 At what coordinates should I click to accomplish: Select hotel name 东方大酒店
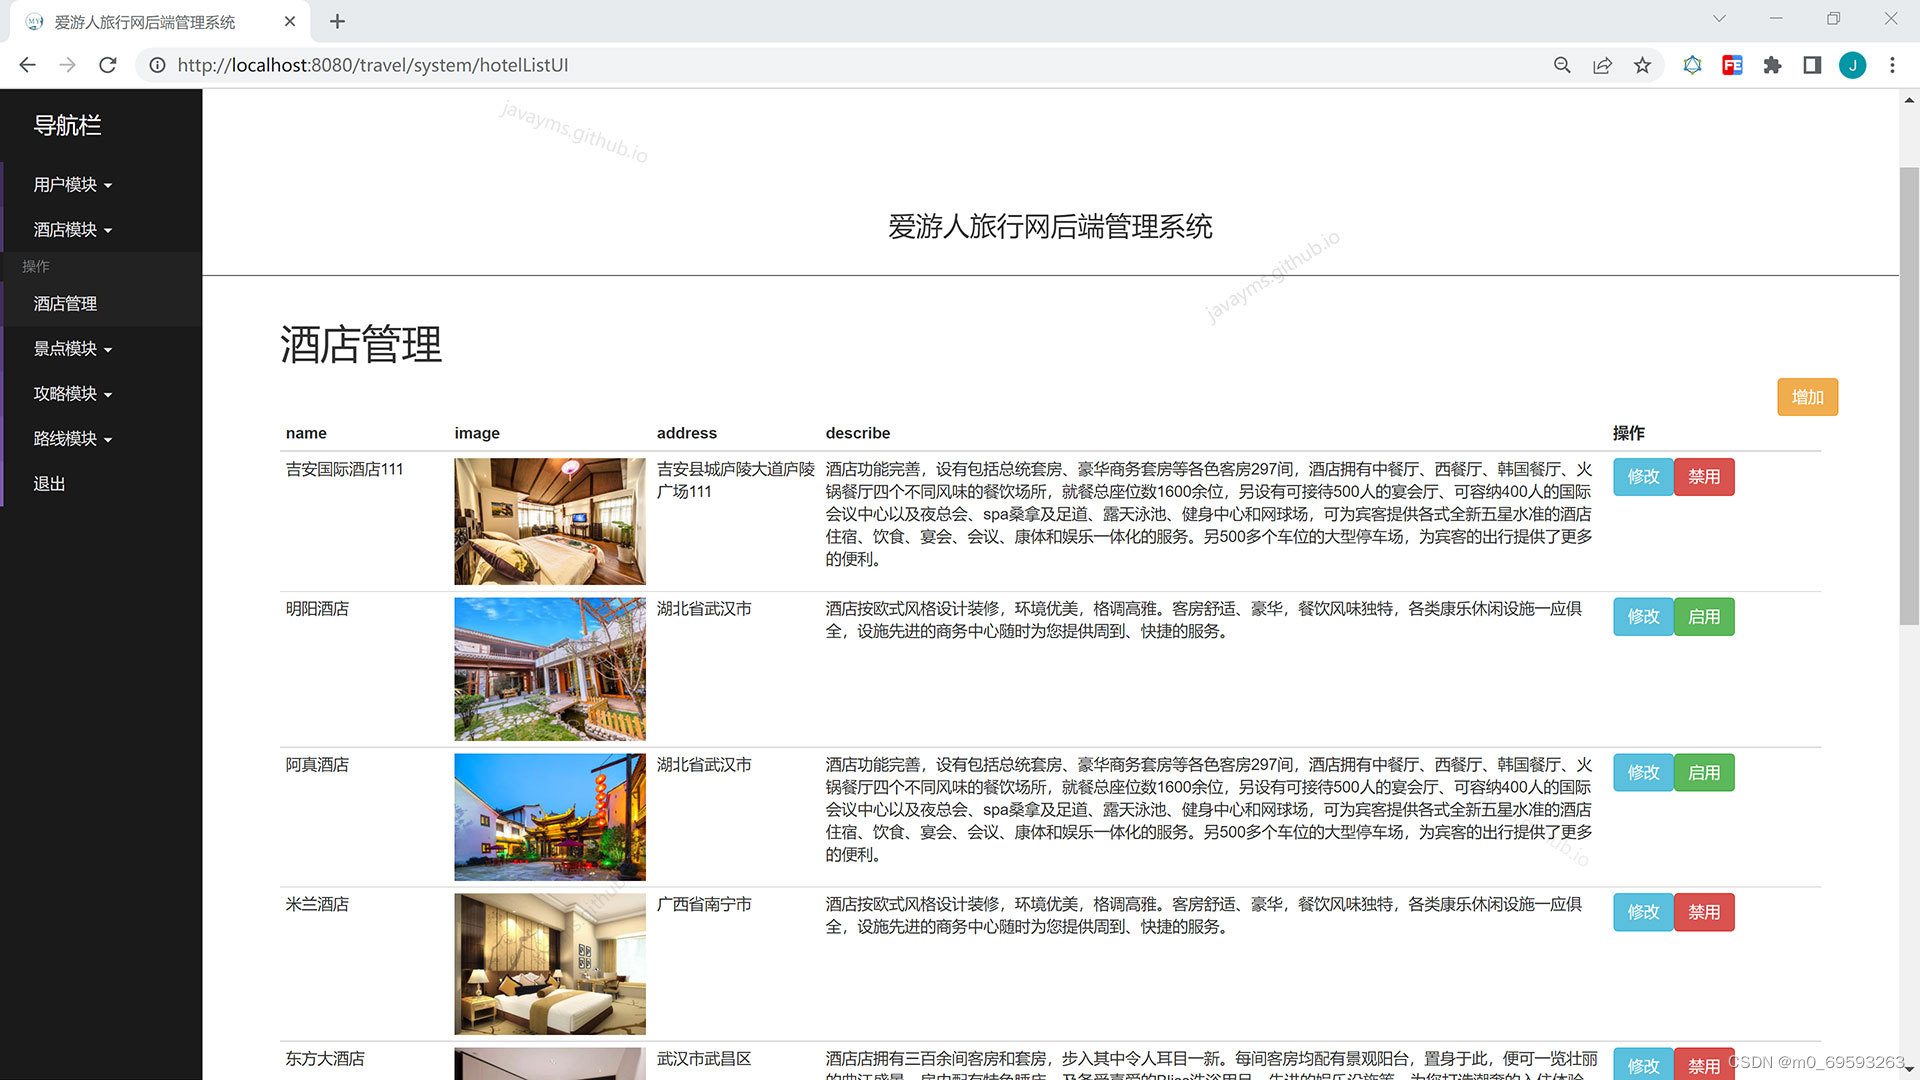point(325,1059)
